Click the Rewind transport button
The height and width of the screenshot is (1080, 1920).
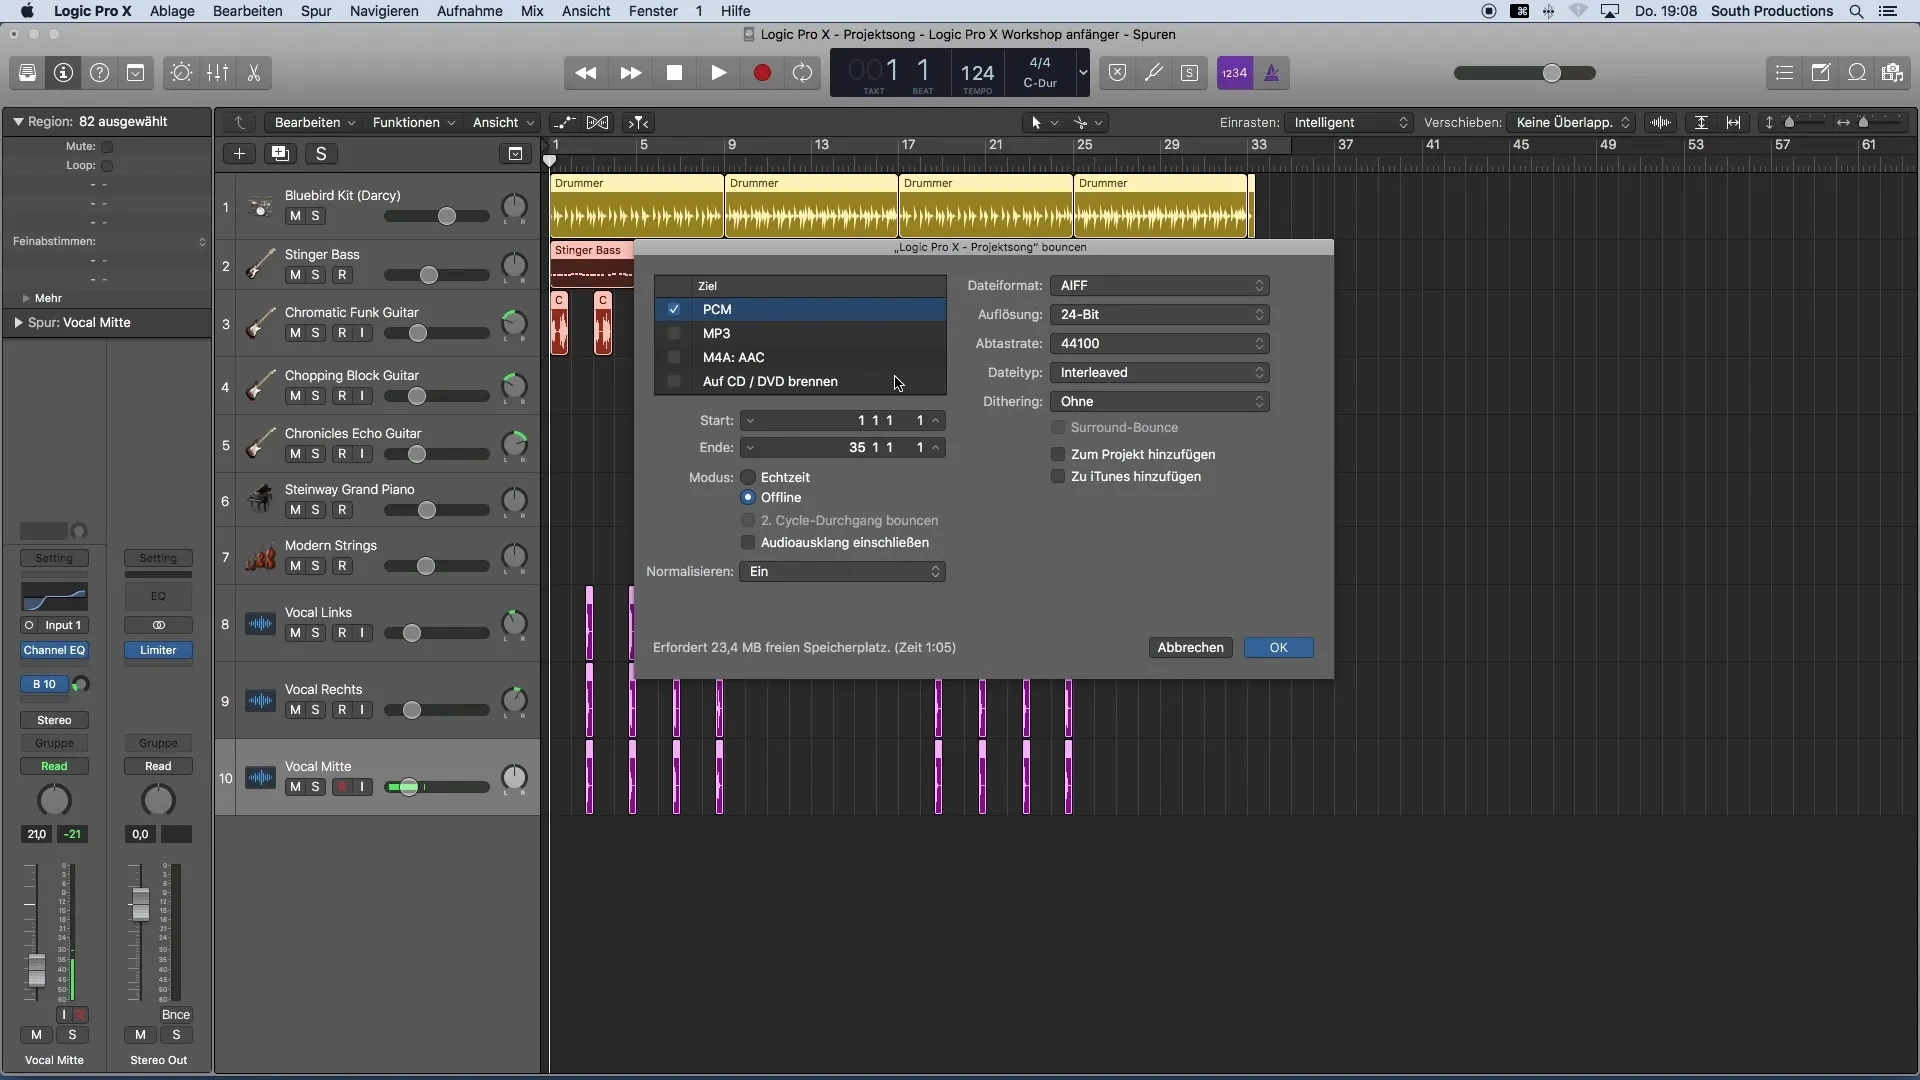pyautogui.click(x=586, y=73)
